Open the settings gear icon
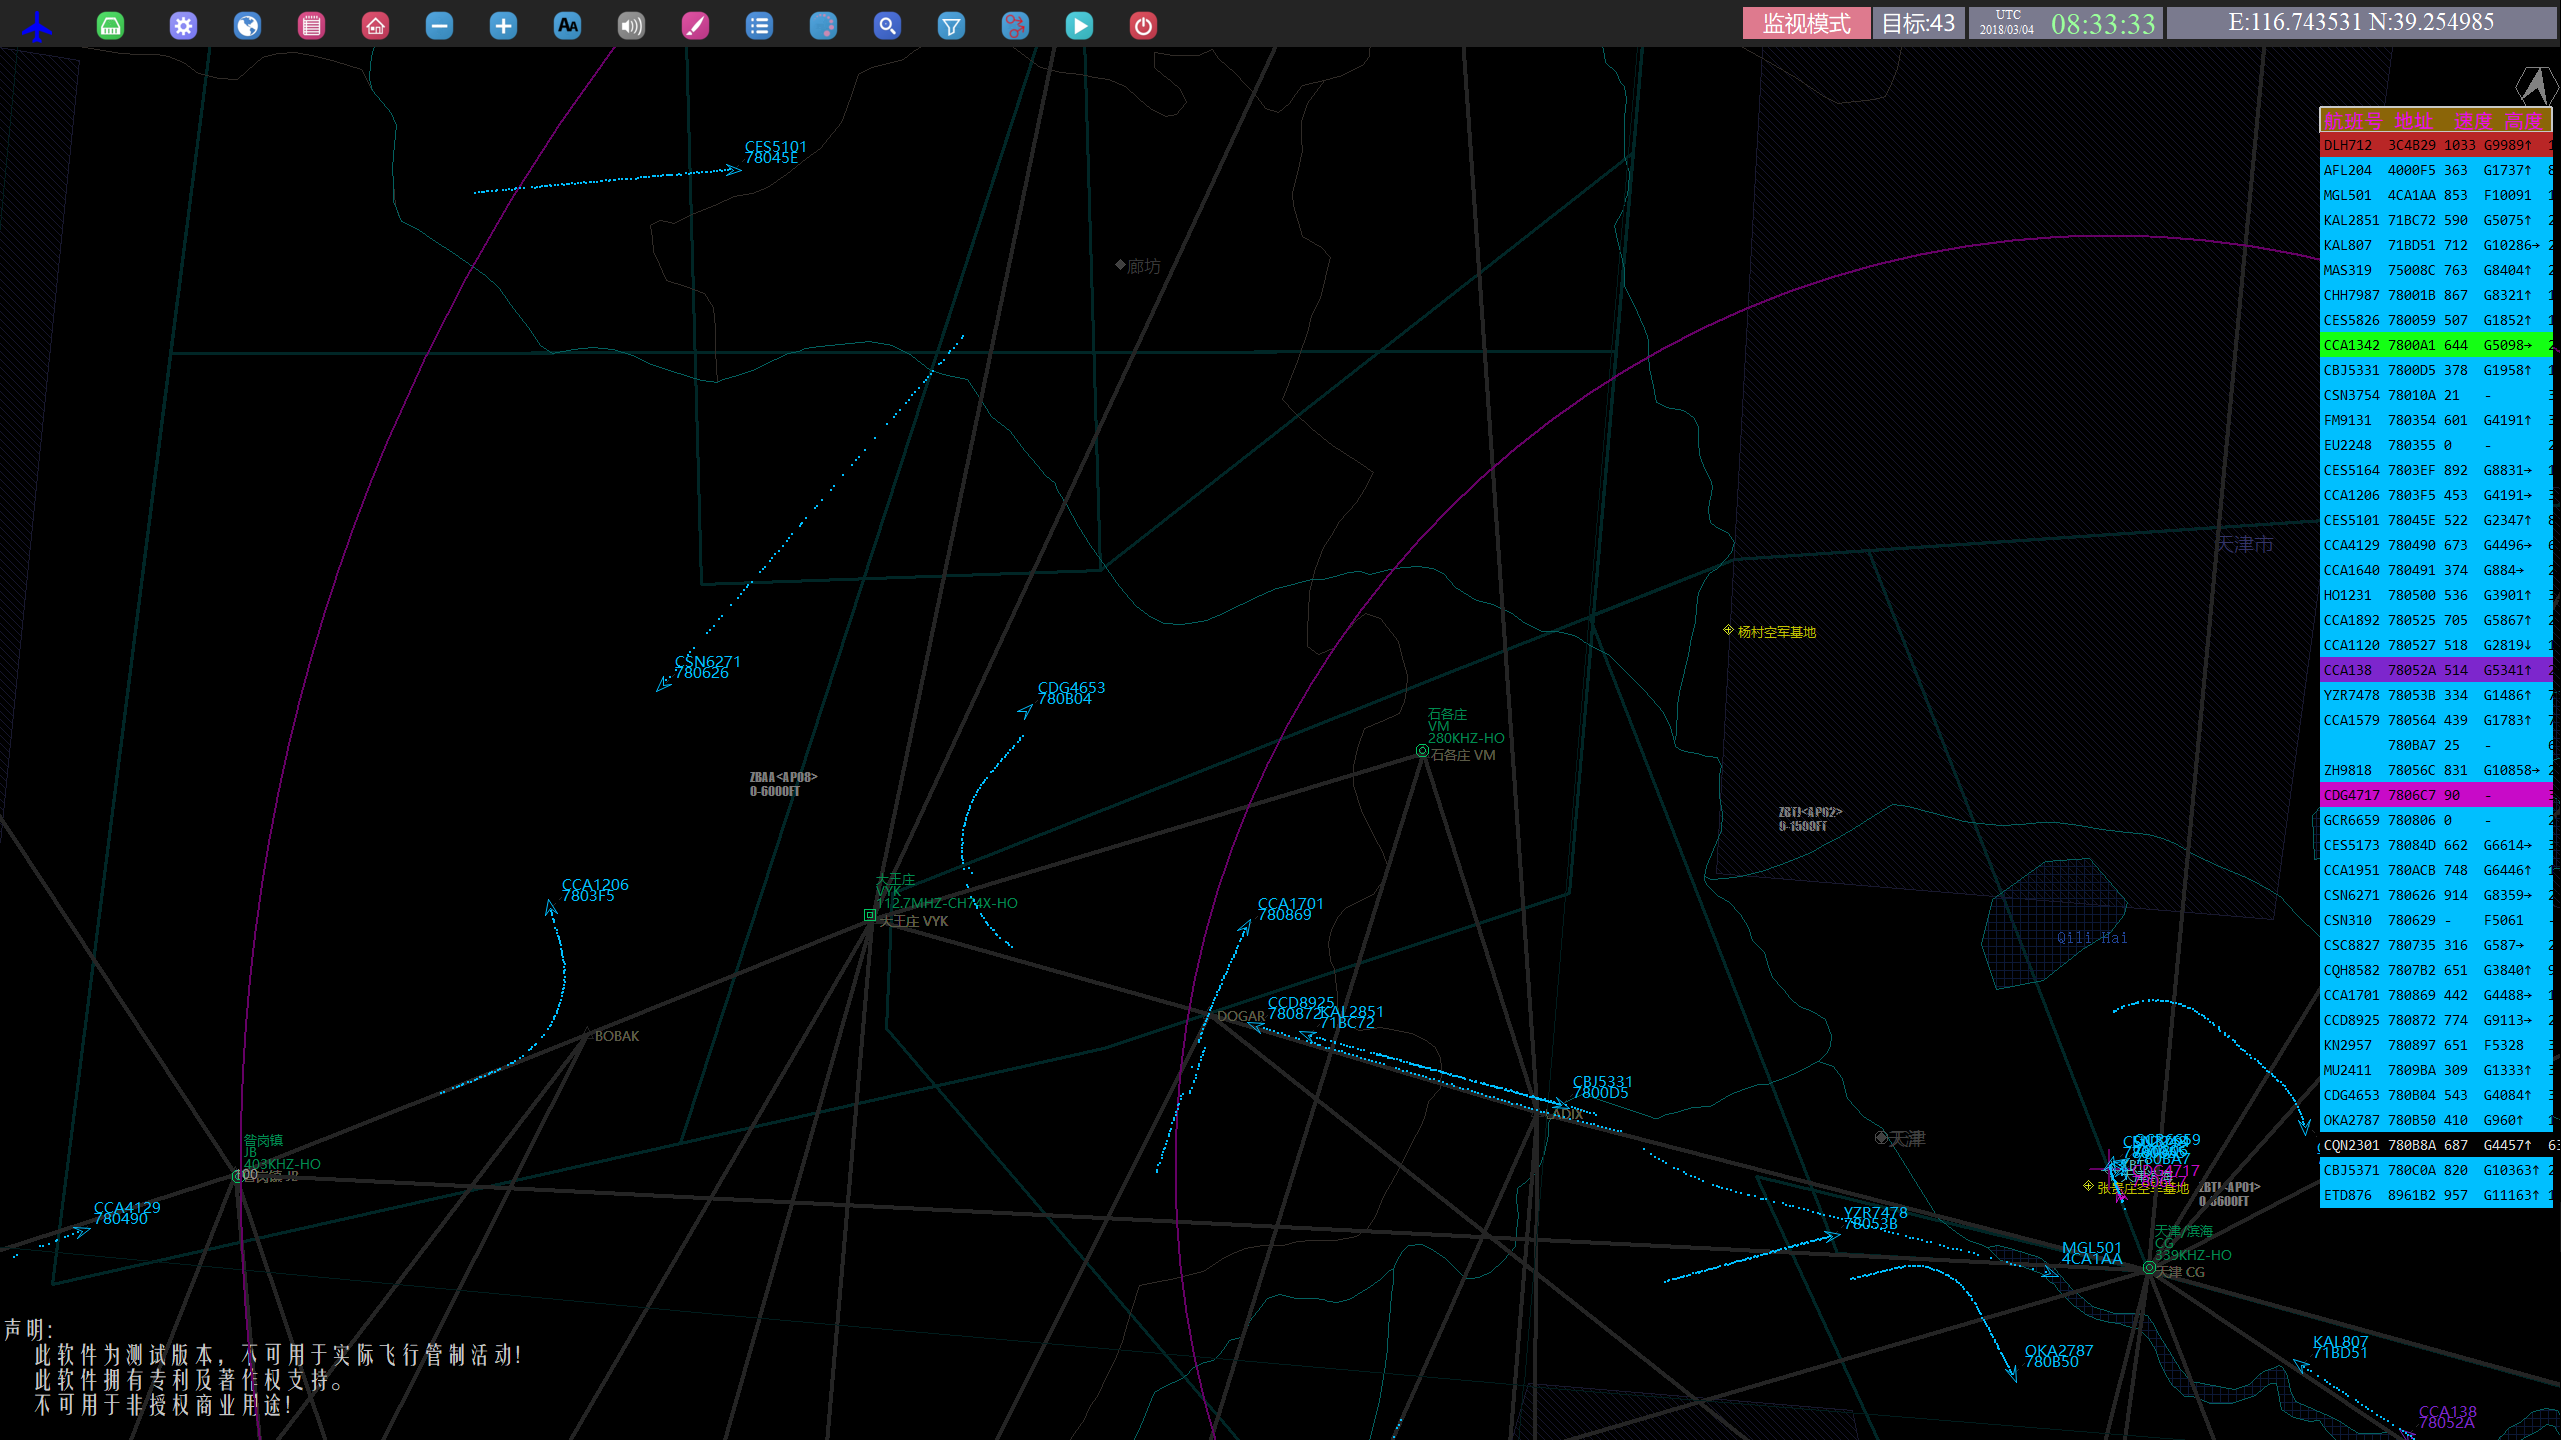This screenshot has width=2561, height=1440. tap(183, 25)
